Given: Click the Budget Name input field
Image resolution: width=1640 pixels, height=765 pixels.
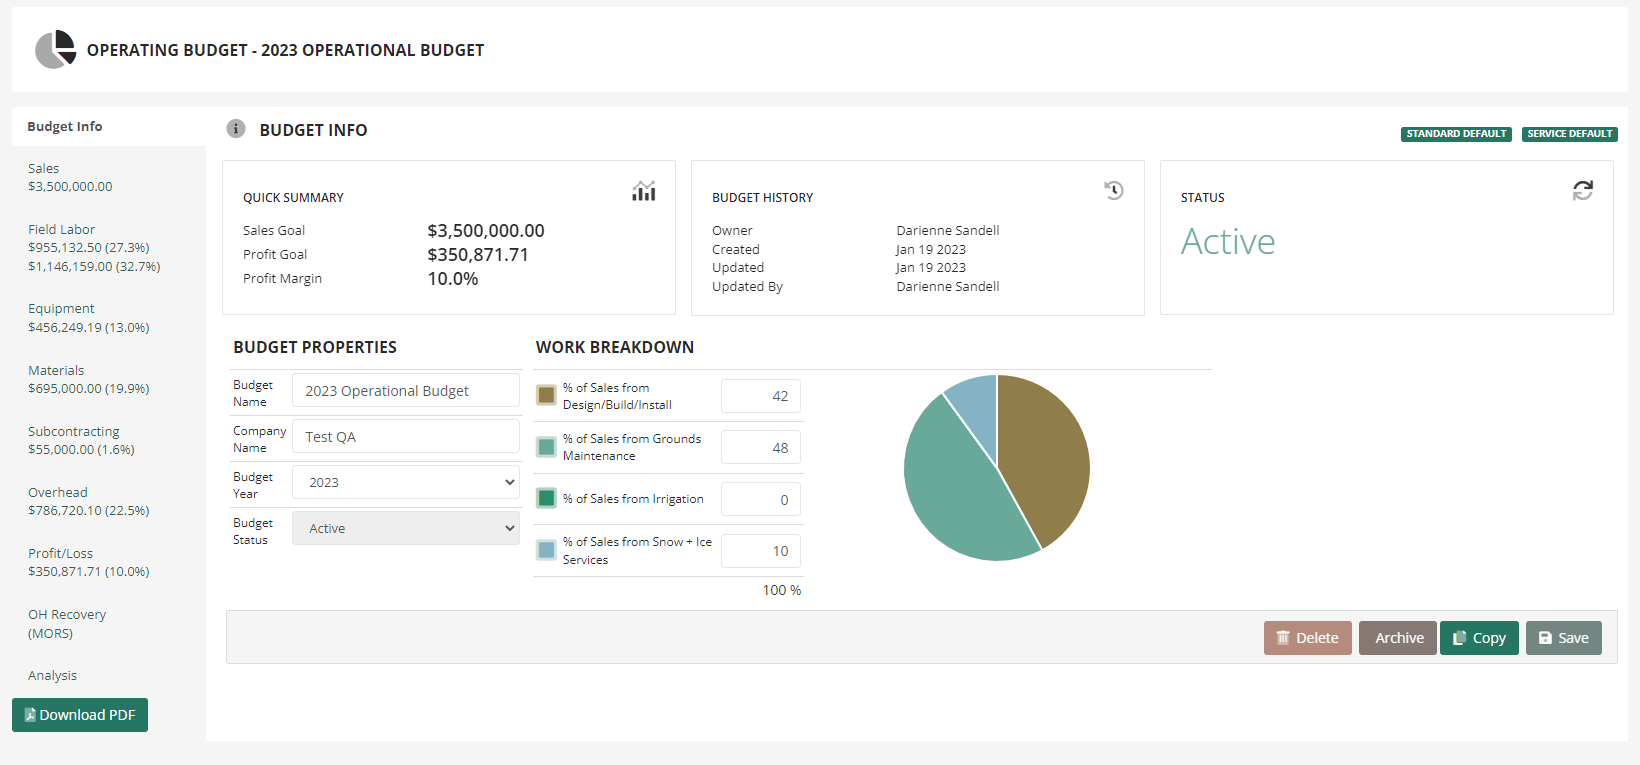Looking at the screenshot, I should pyautogui.click(x=406, y=390).
